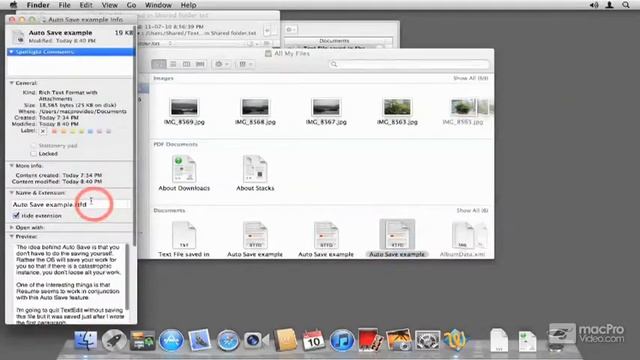640x360 pixels.
Task: Open the Apple menu
Action: pyautogui.click(x=13, y=5)
